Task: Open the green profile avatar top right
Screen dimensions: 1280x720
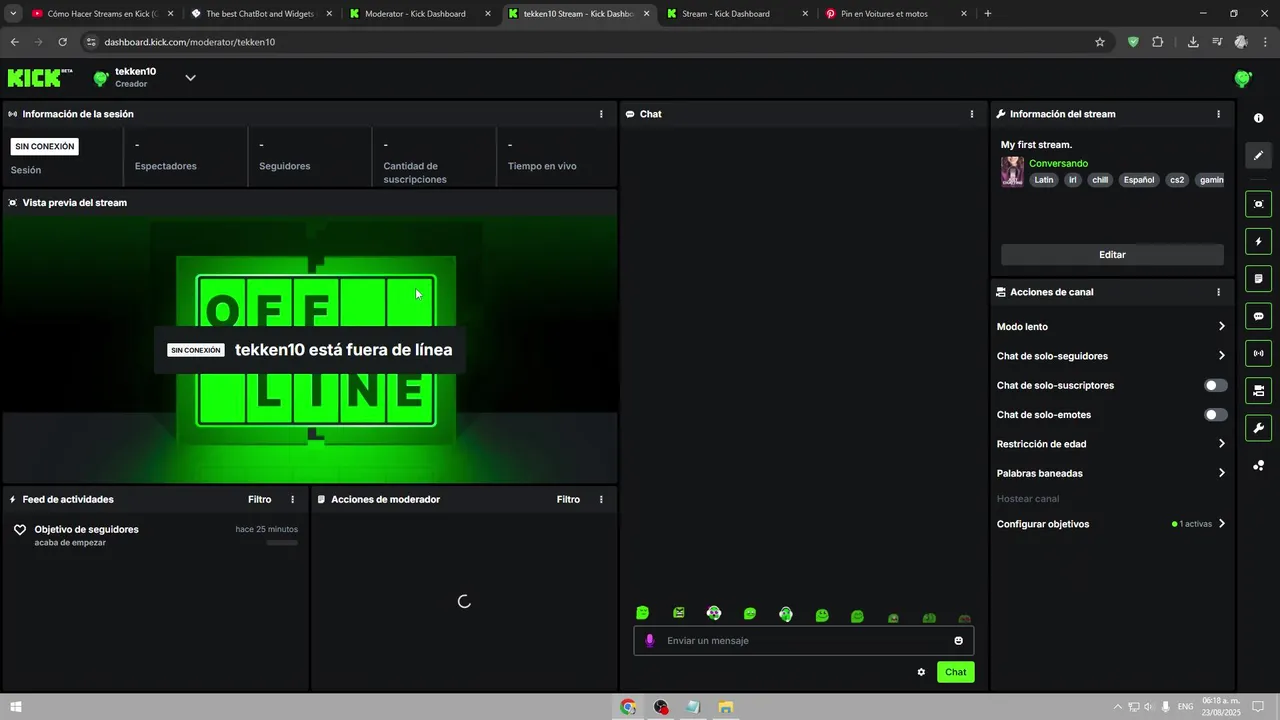Action: click(x=1243, y=78)
